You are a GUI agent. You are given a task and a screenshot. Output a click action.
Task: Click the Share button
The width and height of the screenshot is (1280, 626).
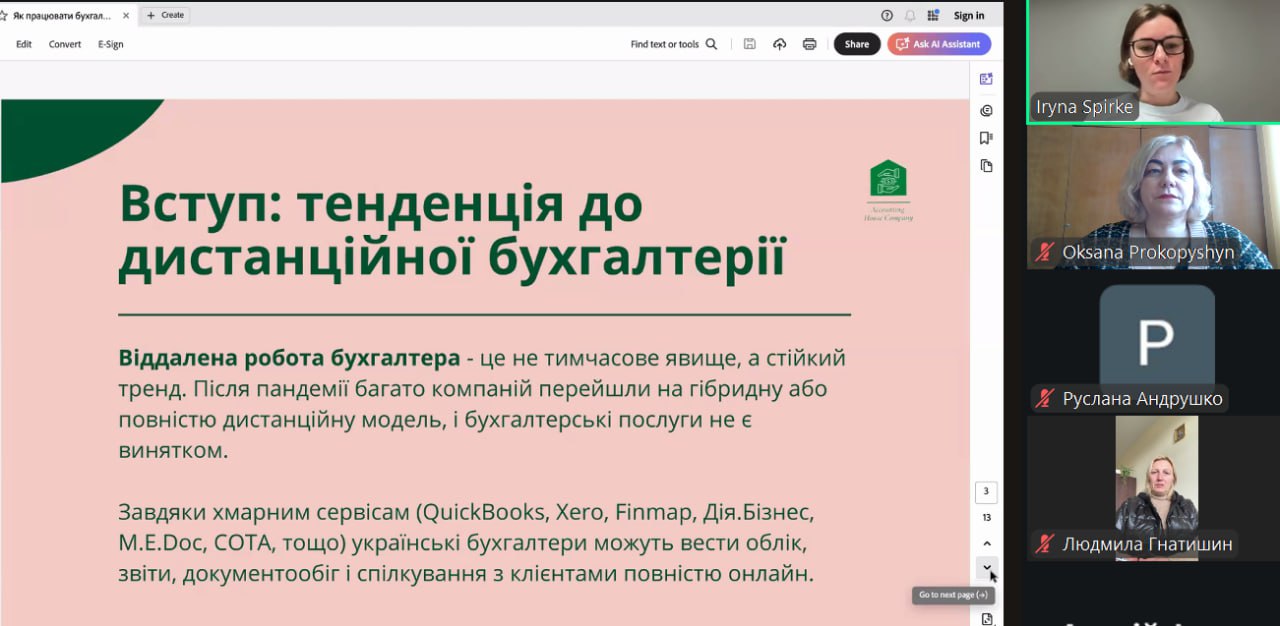[857, 44]
